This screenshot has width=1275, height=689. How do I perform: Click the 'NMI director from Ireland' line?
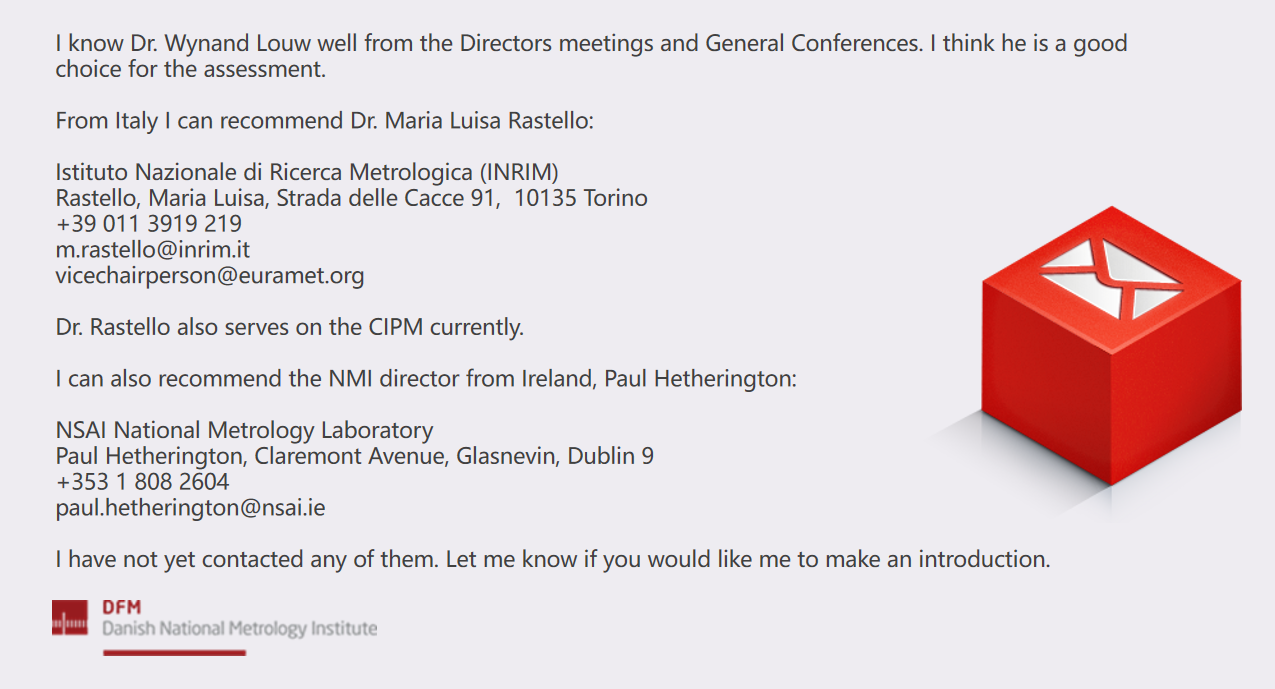426,379
